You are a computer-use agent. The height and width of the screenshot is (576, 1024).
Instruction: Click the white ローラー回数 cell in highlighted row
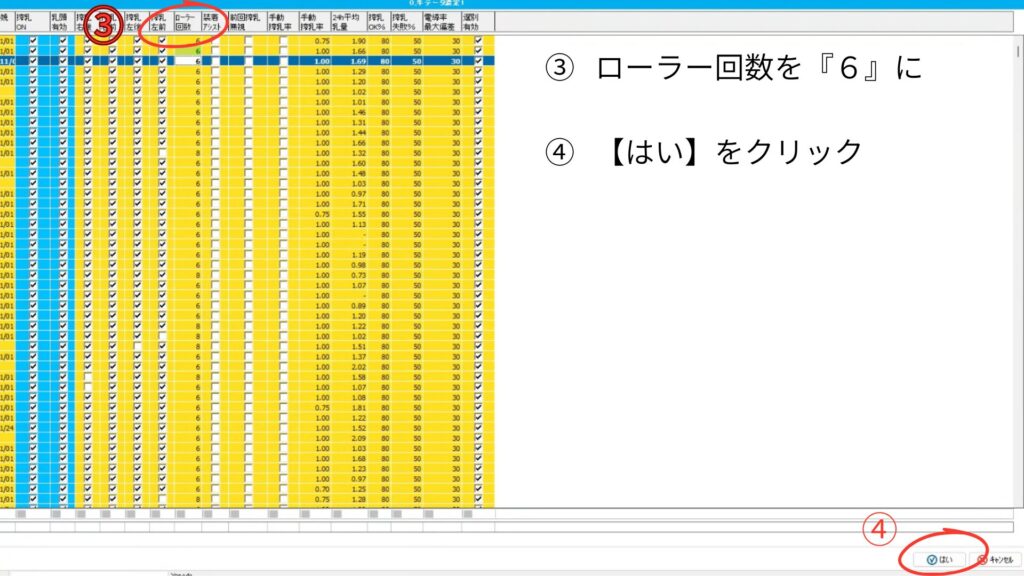188,61
